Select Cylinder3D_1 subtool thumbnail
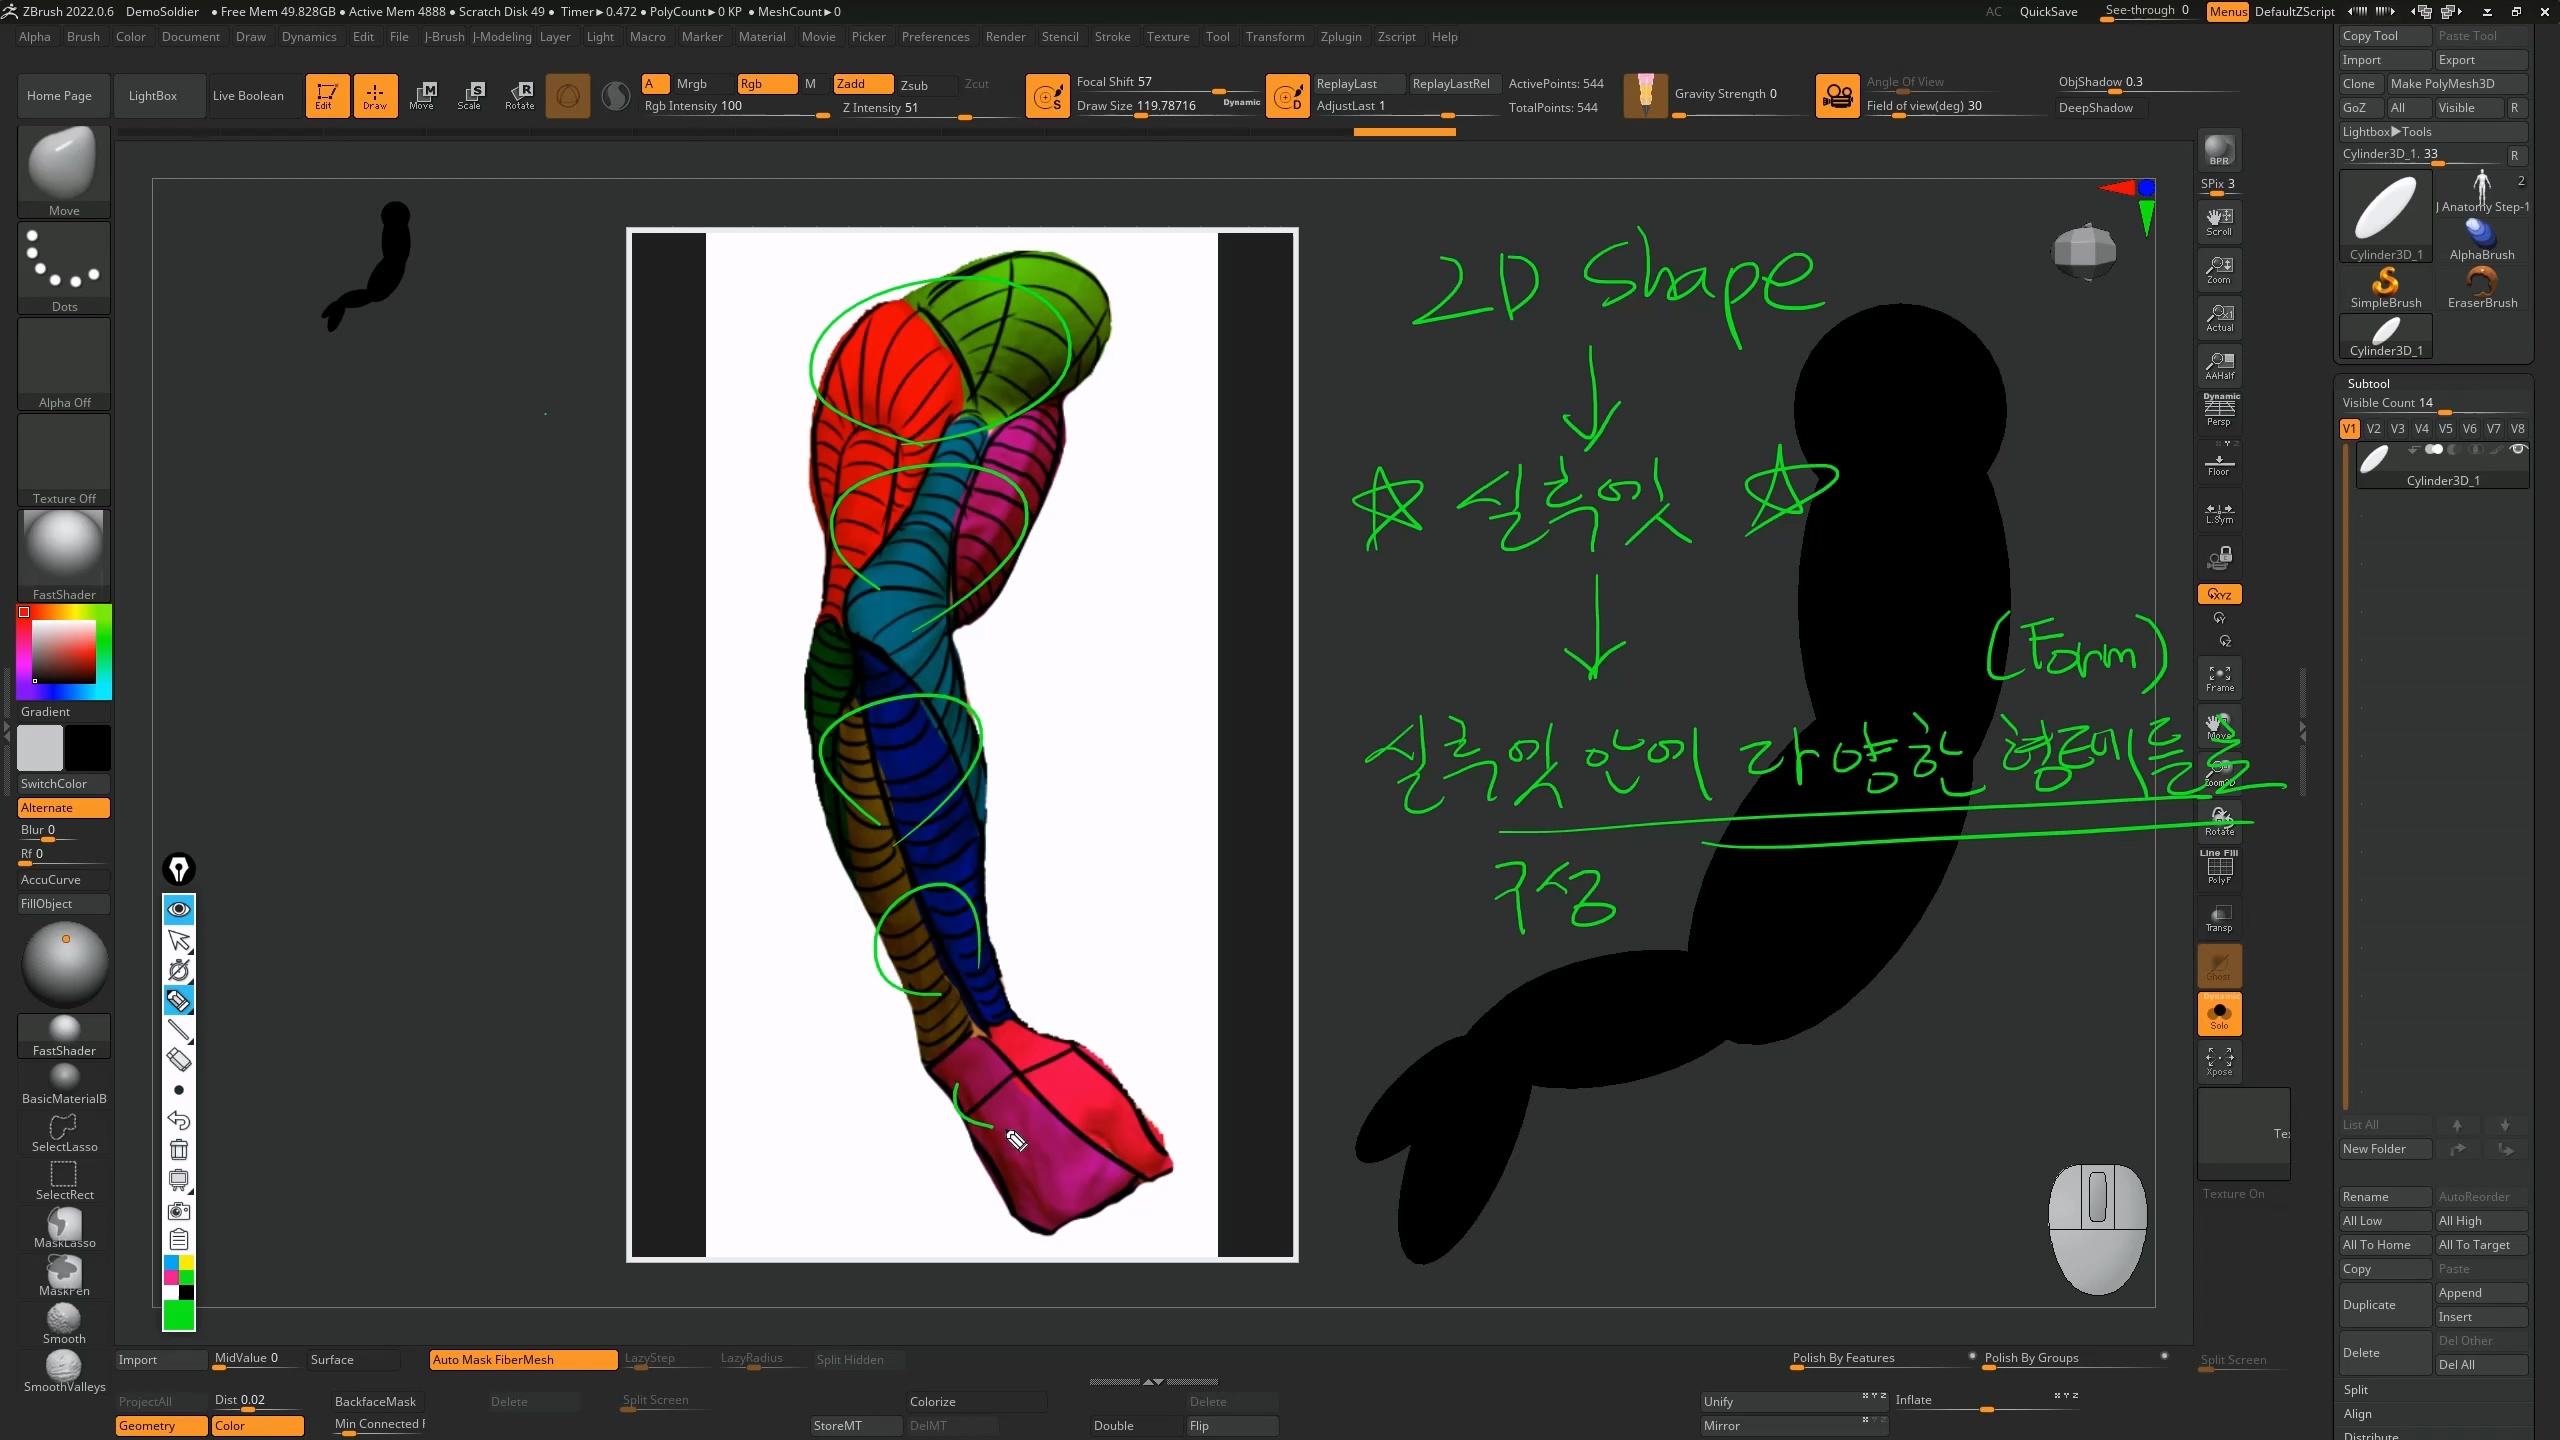Screen dimensions: 2560x1440 (2375, 460)
